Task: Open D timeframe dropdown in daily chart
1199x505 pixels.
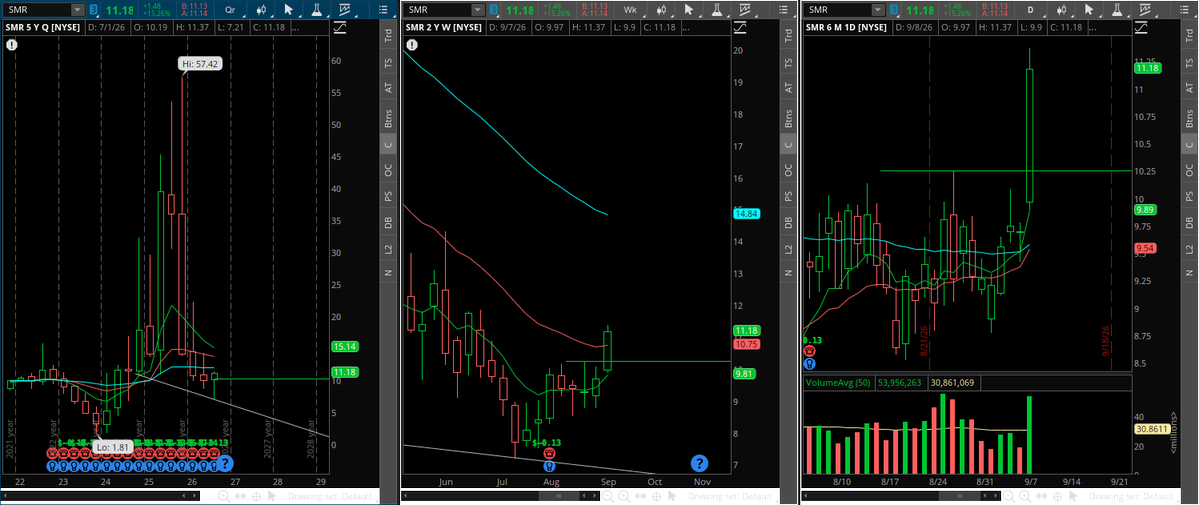Action: 1032,10
